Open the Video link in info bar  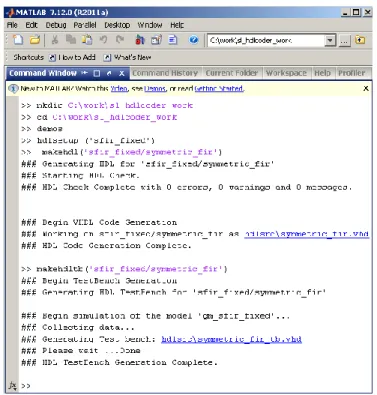click(x=119, y=89)
